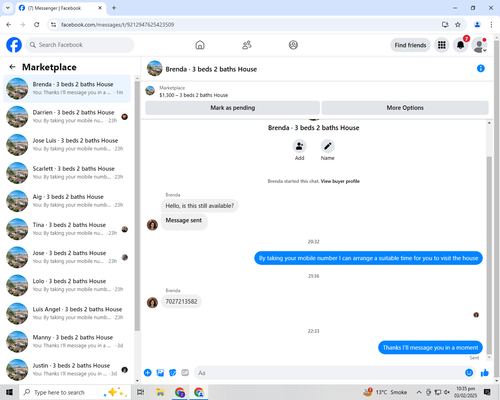Click the Find friends button
500x400 pixels.
410,45
